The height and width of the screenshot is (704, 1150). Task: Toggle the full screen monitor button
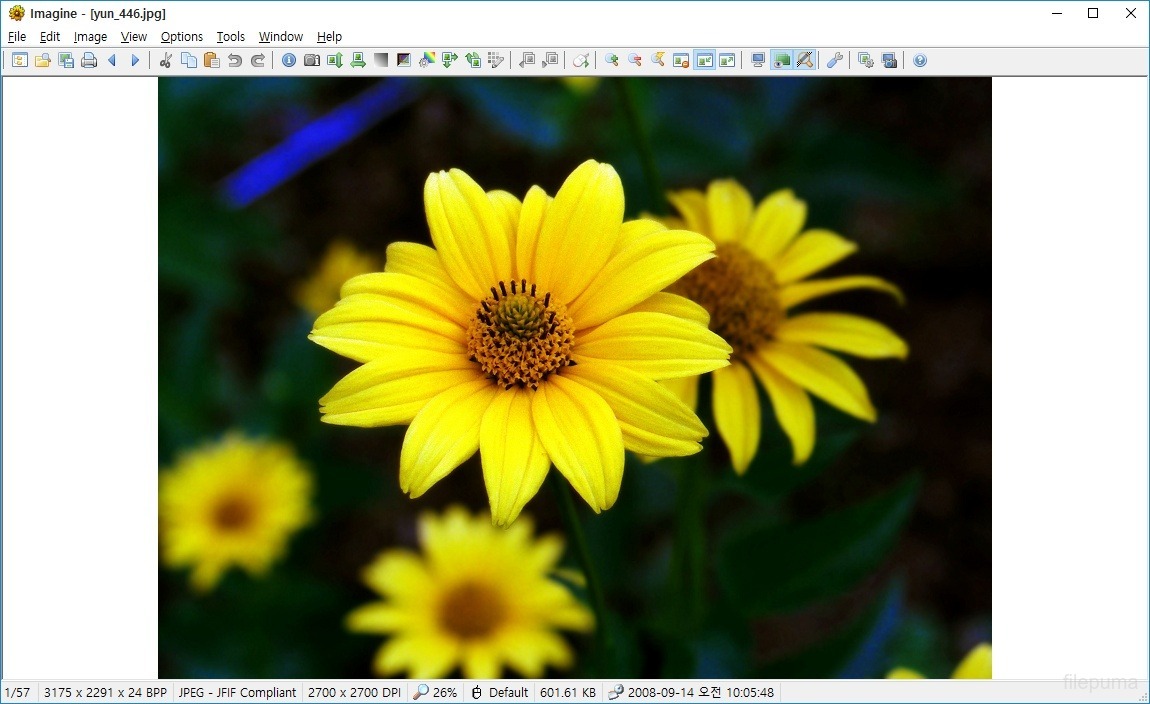click(758, 61)
